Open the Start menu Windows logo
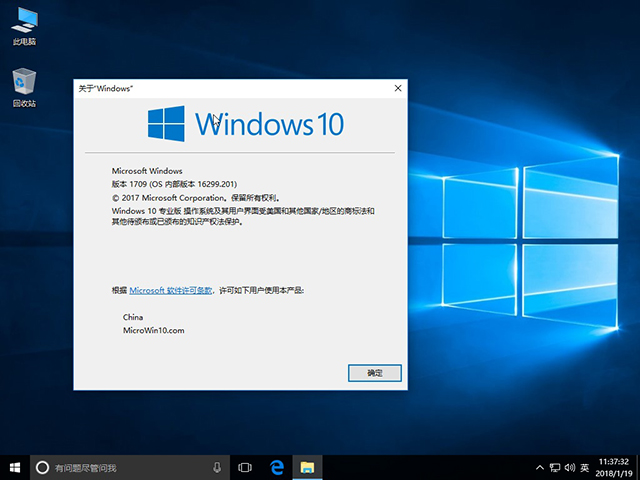The width and height of the screenshot is (640, 480). tap(15, 468)
